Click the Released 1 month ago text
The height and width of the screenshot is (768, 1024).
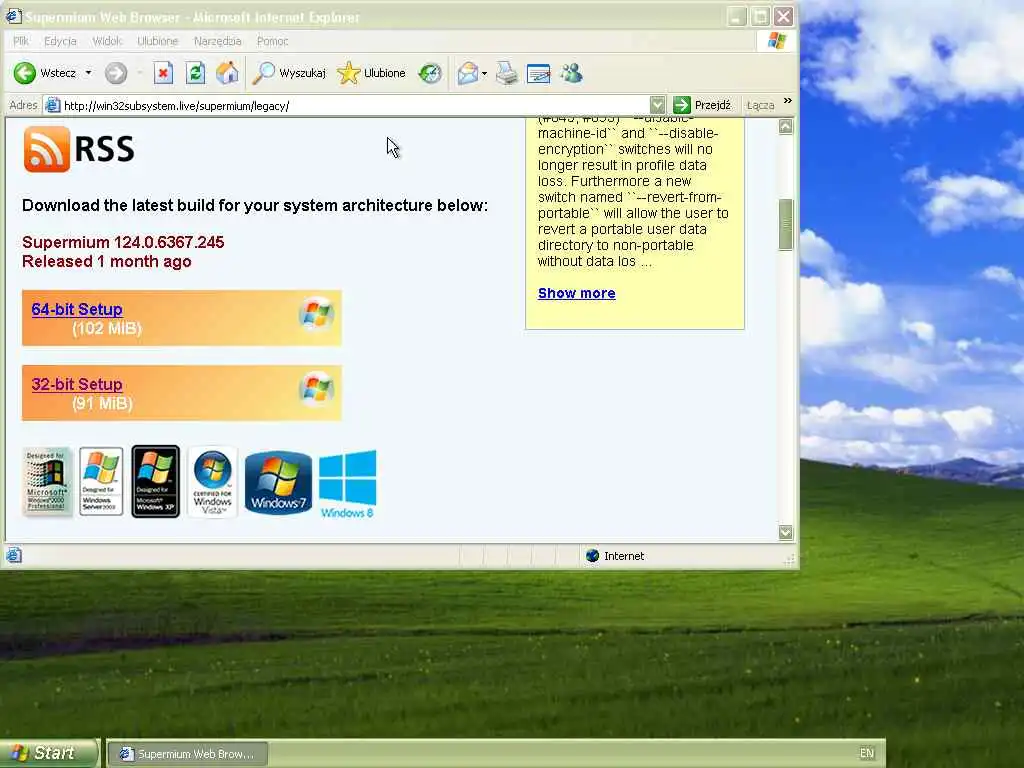pos(107,261)
